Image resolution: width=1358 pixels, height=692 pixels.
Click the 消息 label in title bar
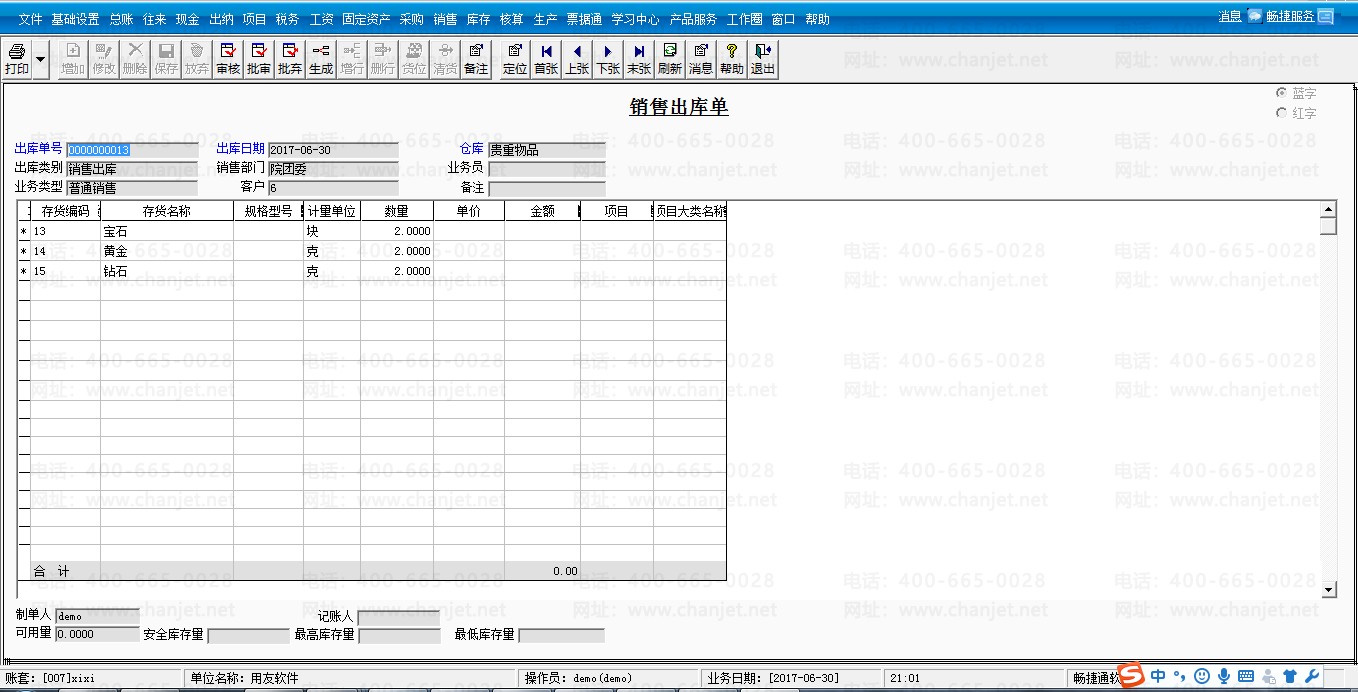[1230, 16]
